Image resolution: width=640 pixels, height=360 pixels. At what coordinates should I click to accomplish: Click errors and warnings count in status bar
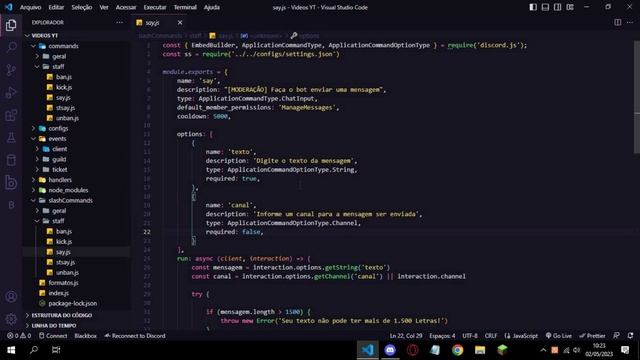coord(19,336)
